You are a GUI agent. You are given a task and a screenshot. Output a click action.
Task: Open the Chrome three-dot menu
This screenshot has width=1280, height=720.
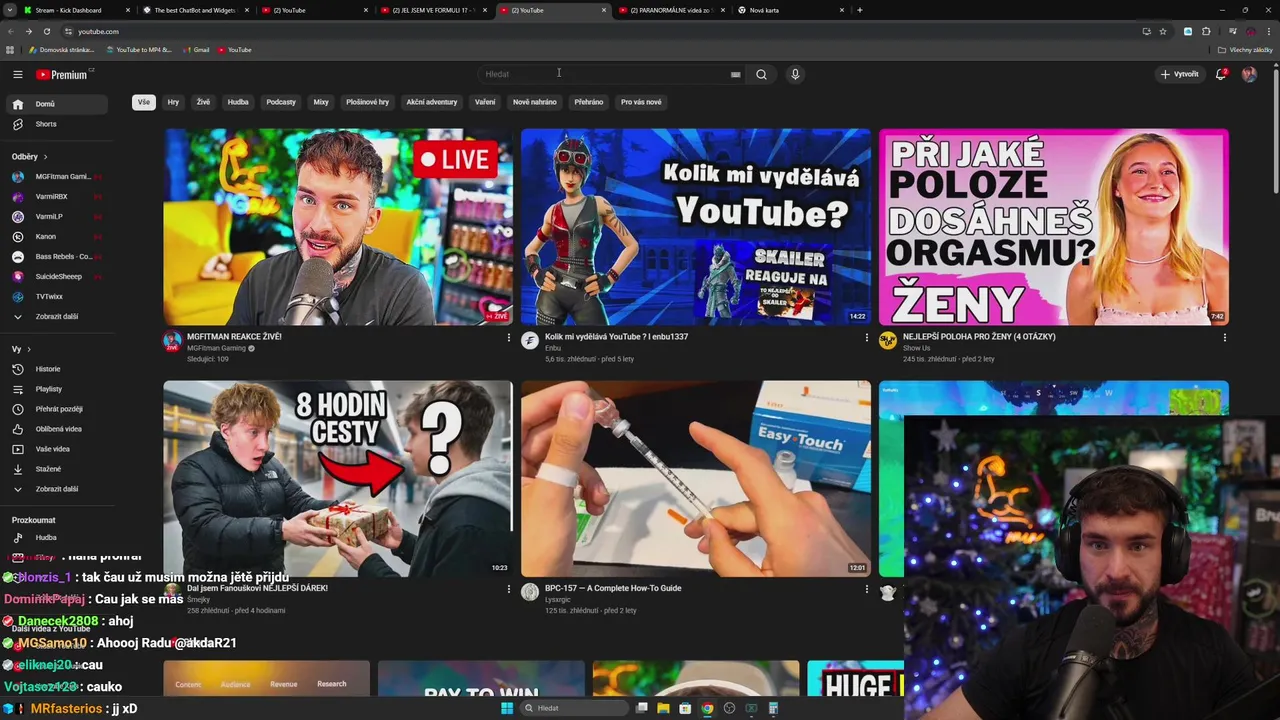1267,31
